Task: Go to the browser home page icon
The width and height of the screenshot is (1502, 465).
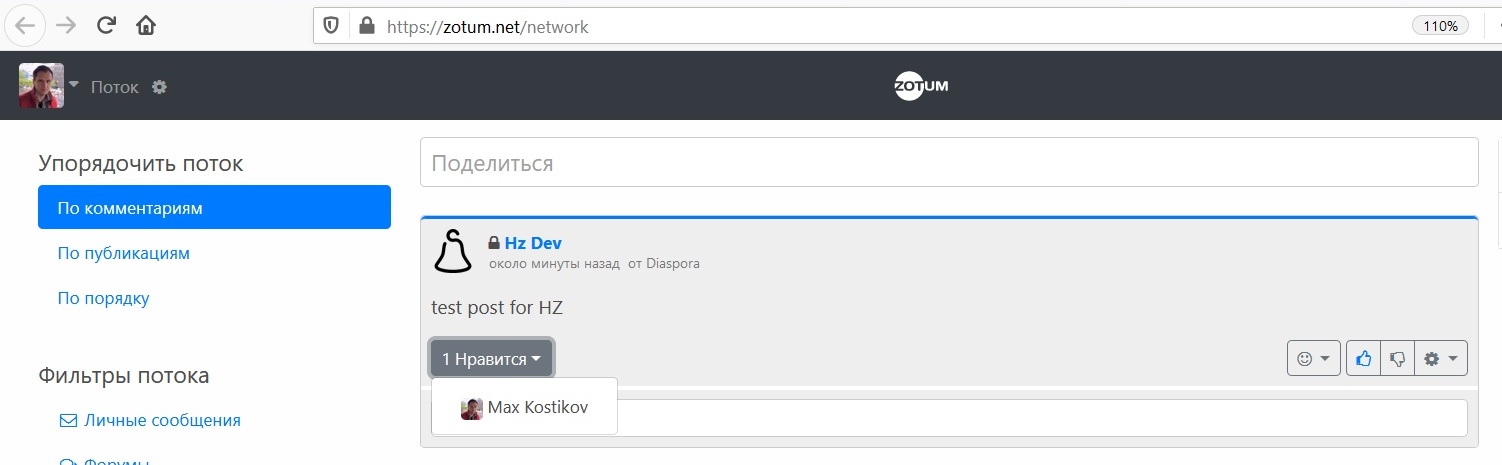Action: pyautogui.click(x=146, y=26)
